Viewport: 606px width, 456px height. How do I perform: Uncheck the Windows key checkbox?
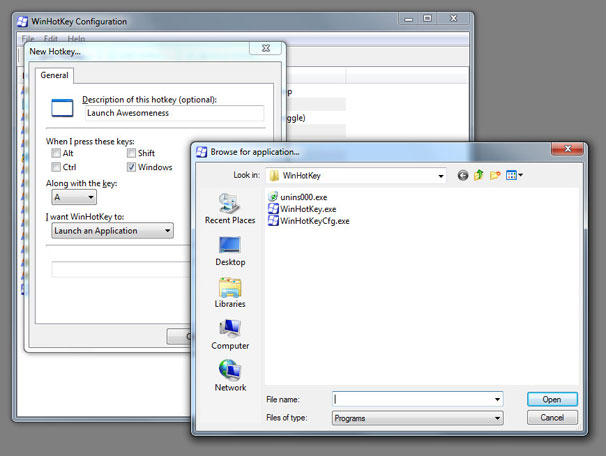point(131,167)
